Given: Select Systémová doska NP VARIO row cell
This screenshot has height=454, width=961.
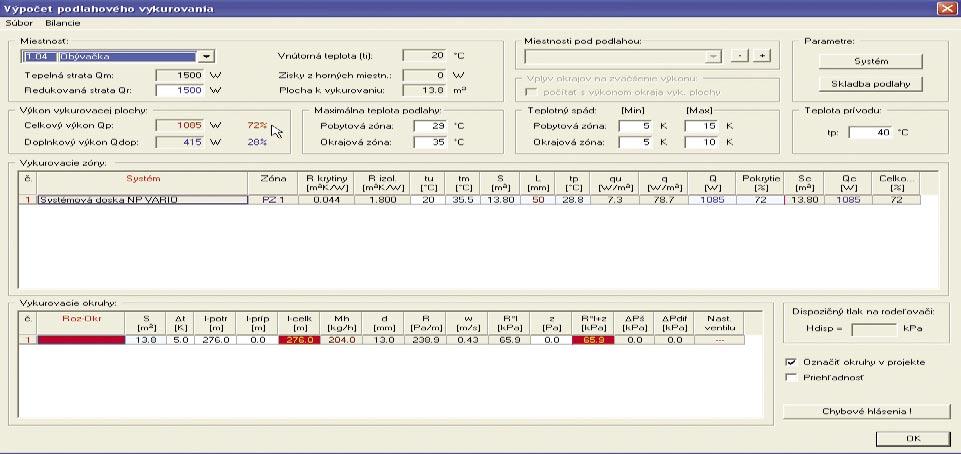Looking at the screenshot, I should (142, 200).
